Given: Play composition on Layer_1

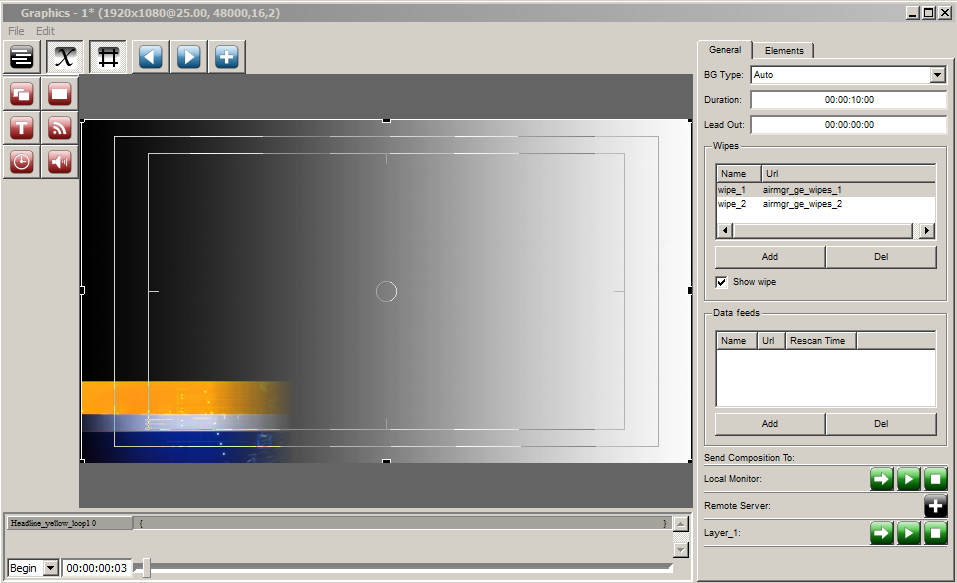Looking at the screenshot, I should pyautogui.click(x=908, y=533).
